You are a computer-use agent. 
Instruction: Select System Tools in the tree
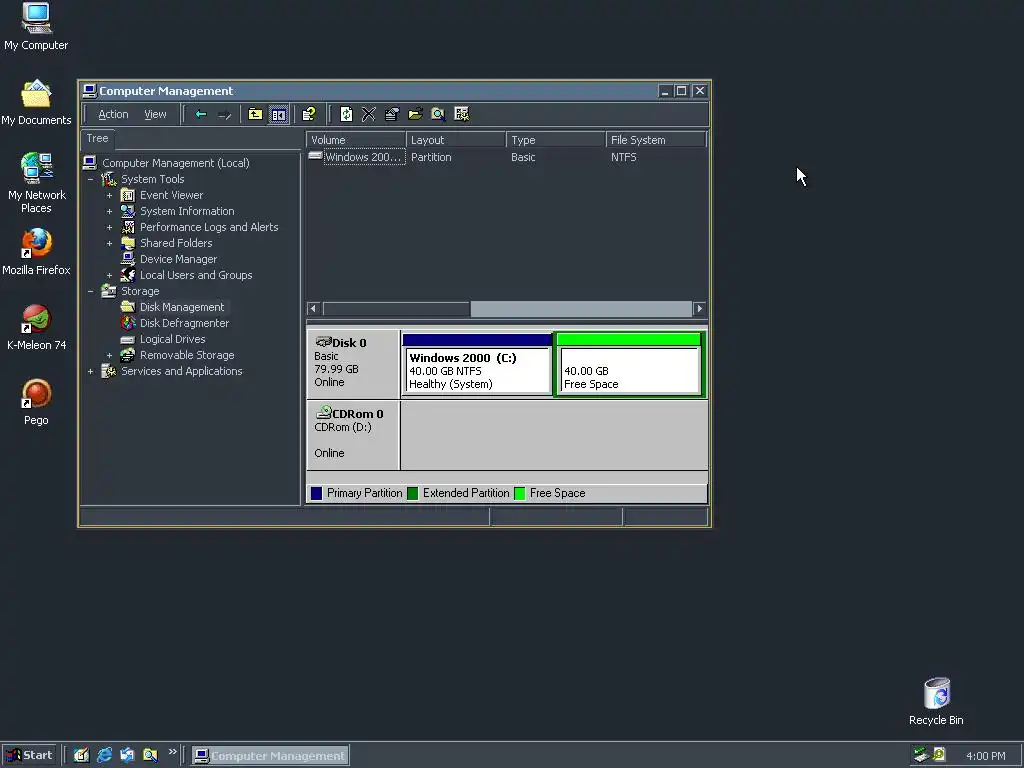[x=153, y=179]
